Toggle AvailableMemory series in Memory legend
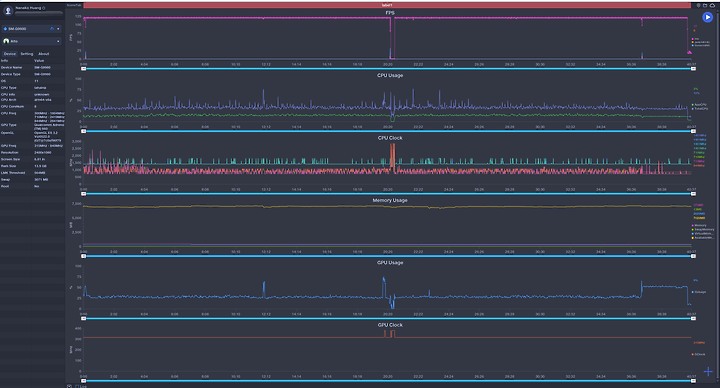 click(x=703, y=238)
